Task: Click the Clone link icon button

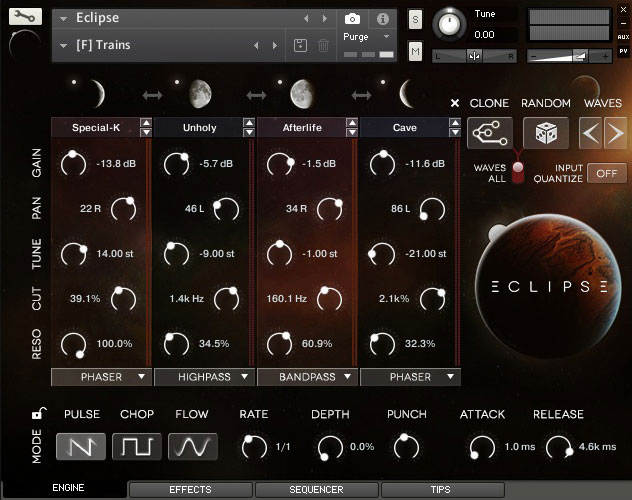Action: point(490,132)
